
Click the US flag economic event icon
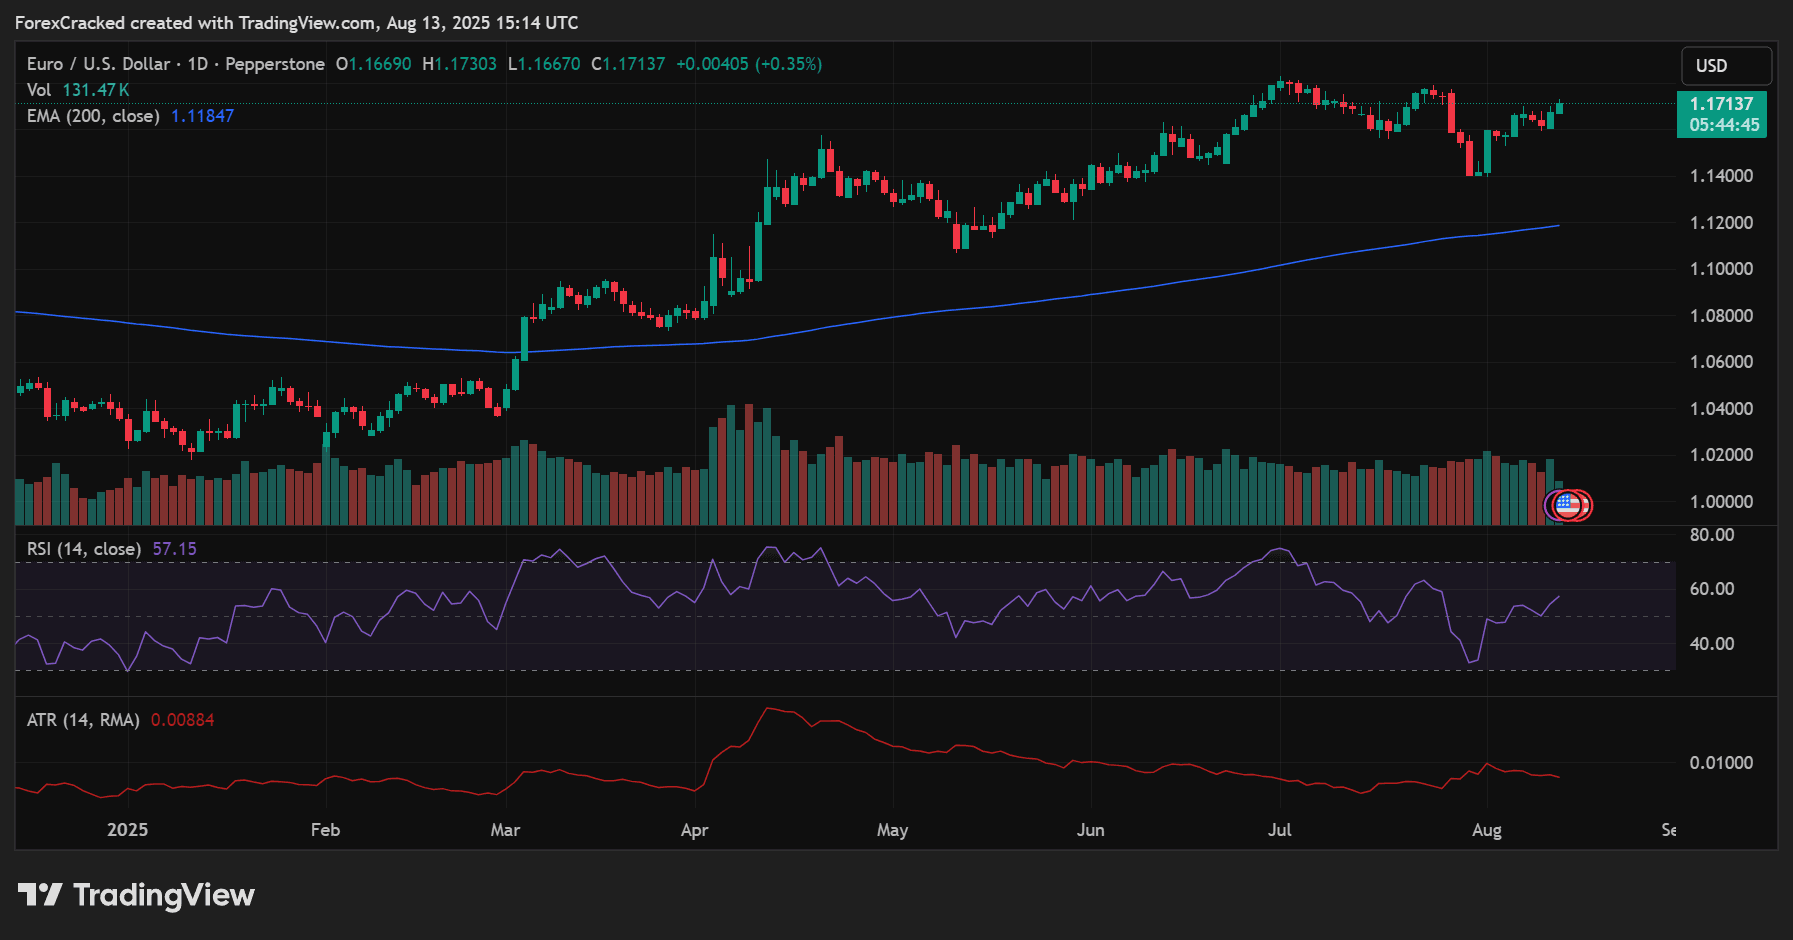(1567, 505)
